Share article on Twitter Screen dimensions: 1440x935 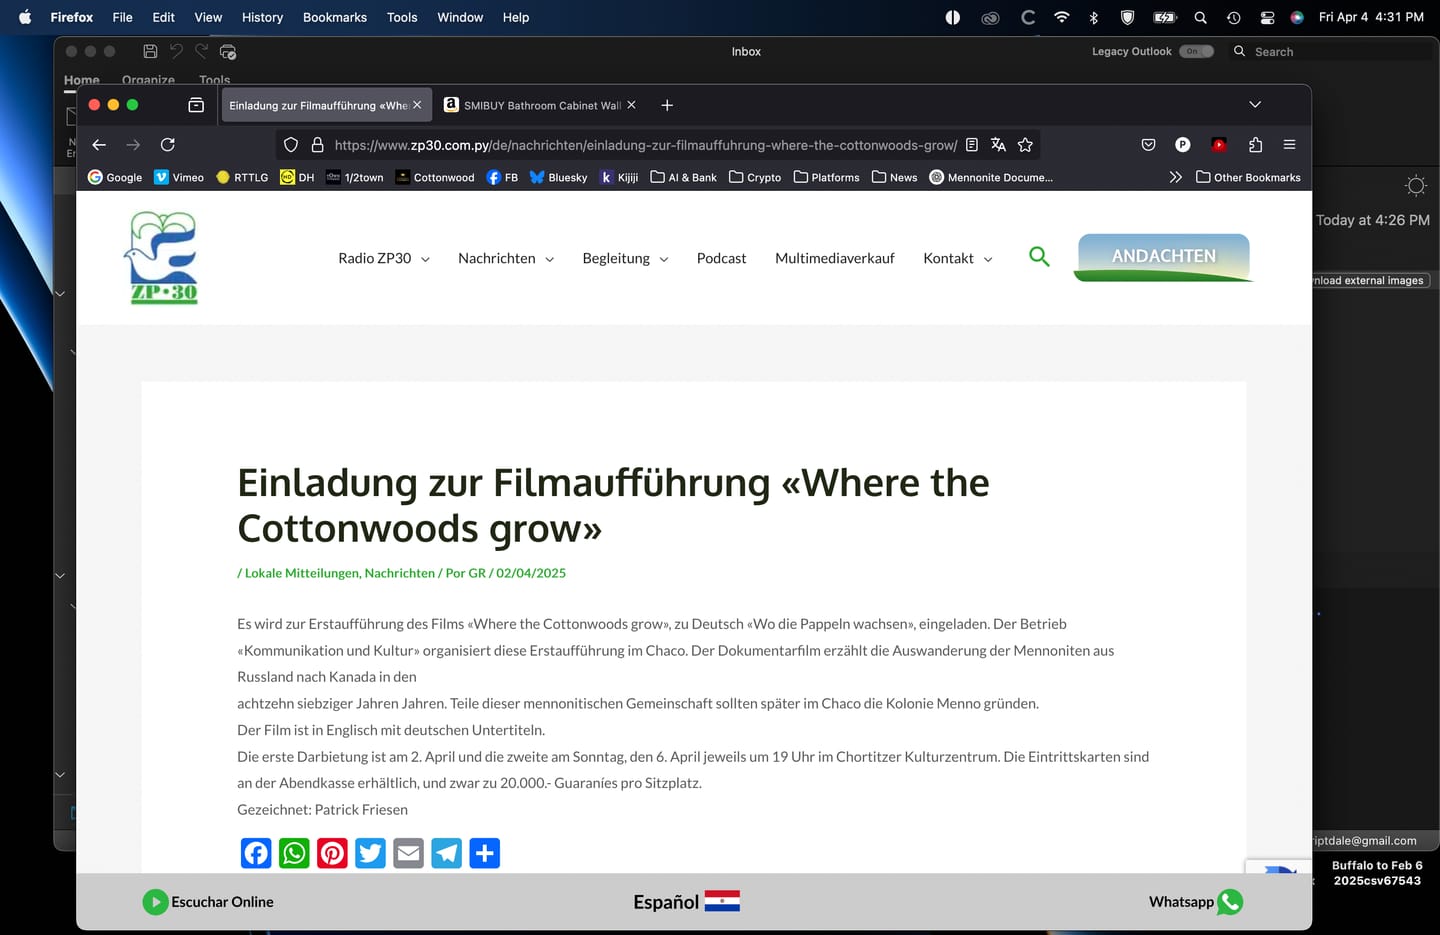[x=370, y=853]
